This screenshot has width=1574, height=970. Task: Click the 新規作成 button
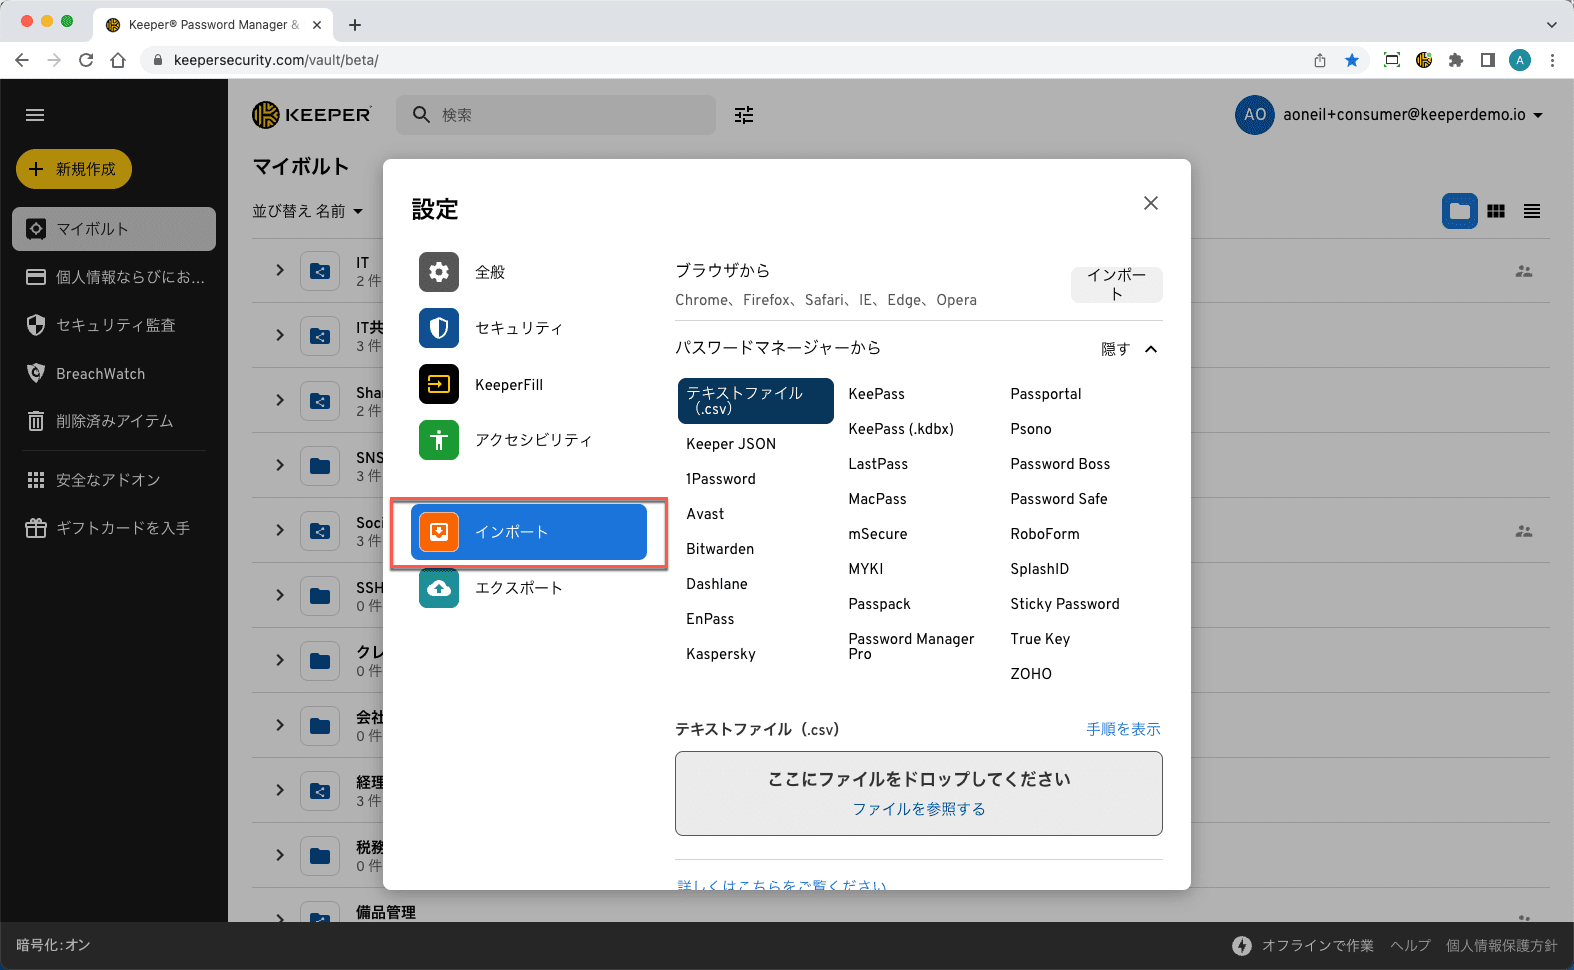point(74,169)
